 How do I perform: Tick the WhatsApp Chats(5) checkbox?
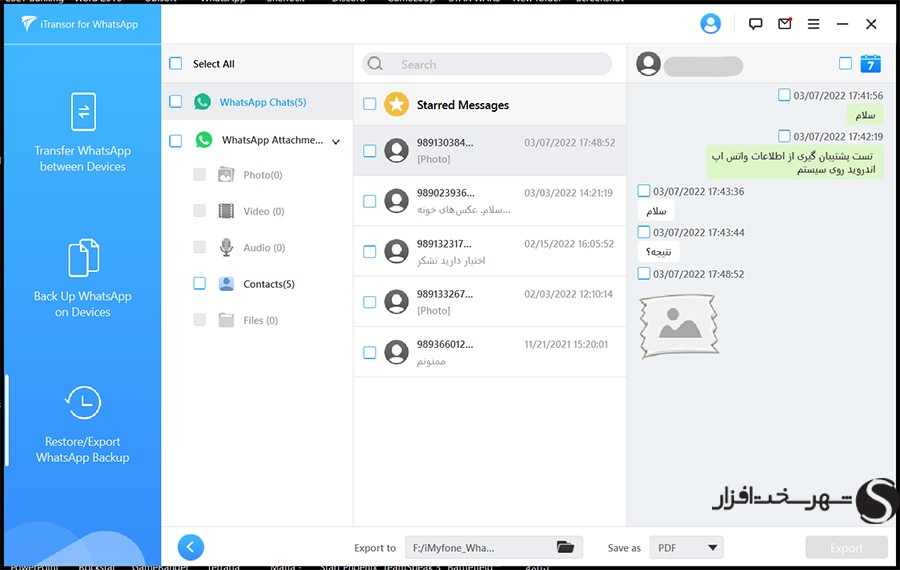(176, 102)
